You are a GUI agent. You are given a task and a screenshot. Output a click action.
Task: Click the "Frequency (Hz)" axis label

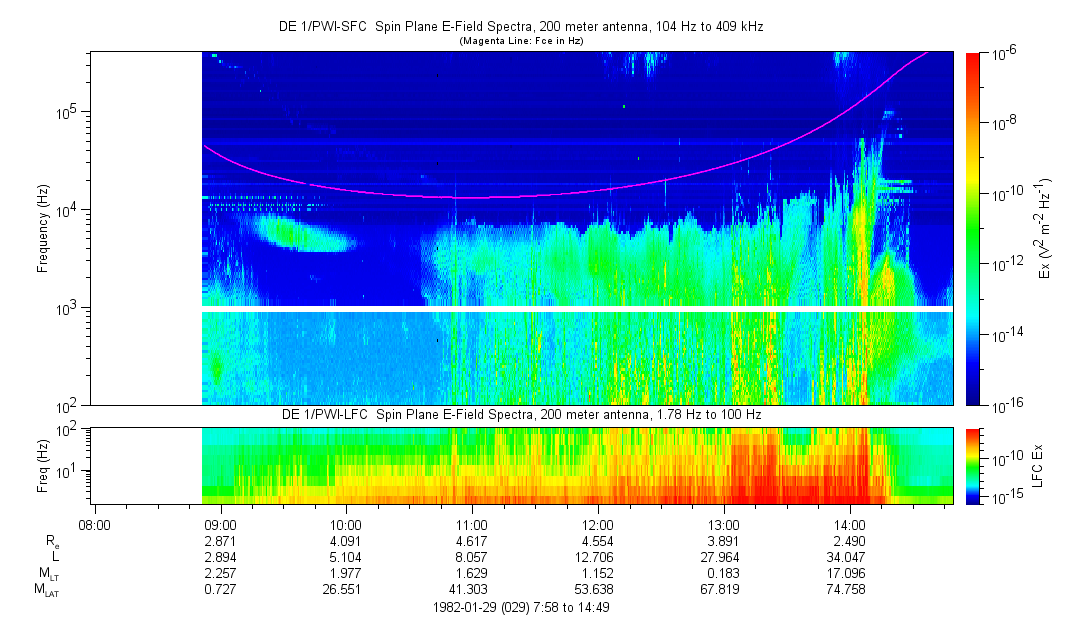click(42, 229)
